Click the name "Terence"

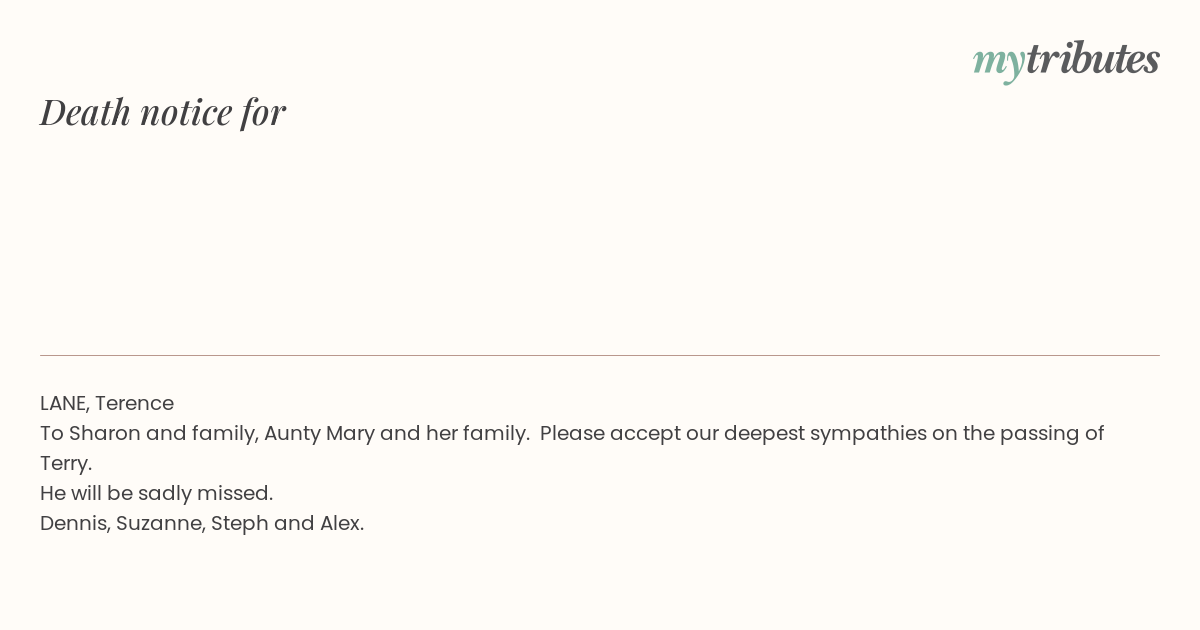click(x=134, y=403)
